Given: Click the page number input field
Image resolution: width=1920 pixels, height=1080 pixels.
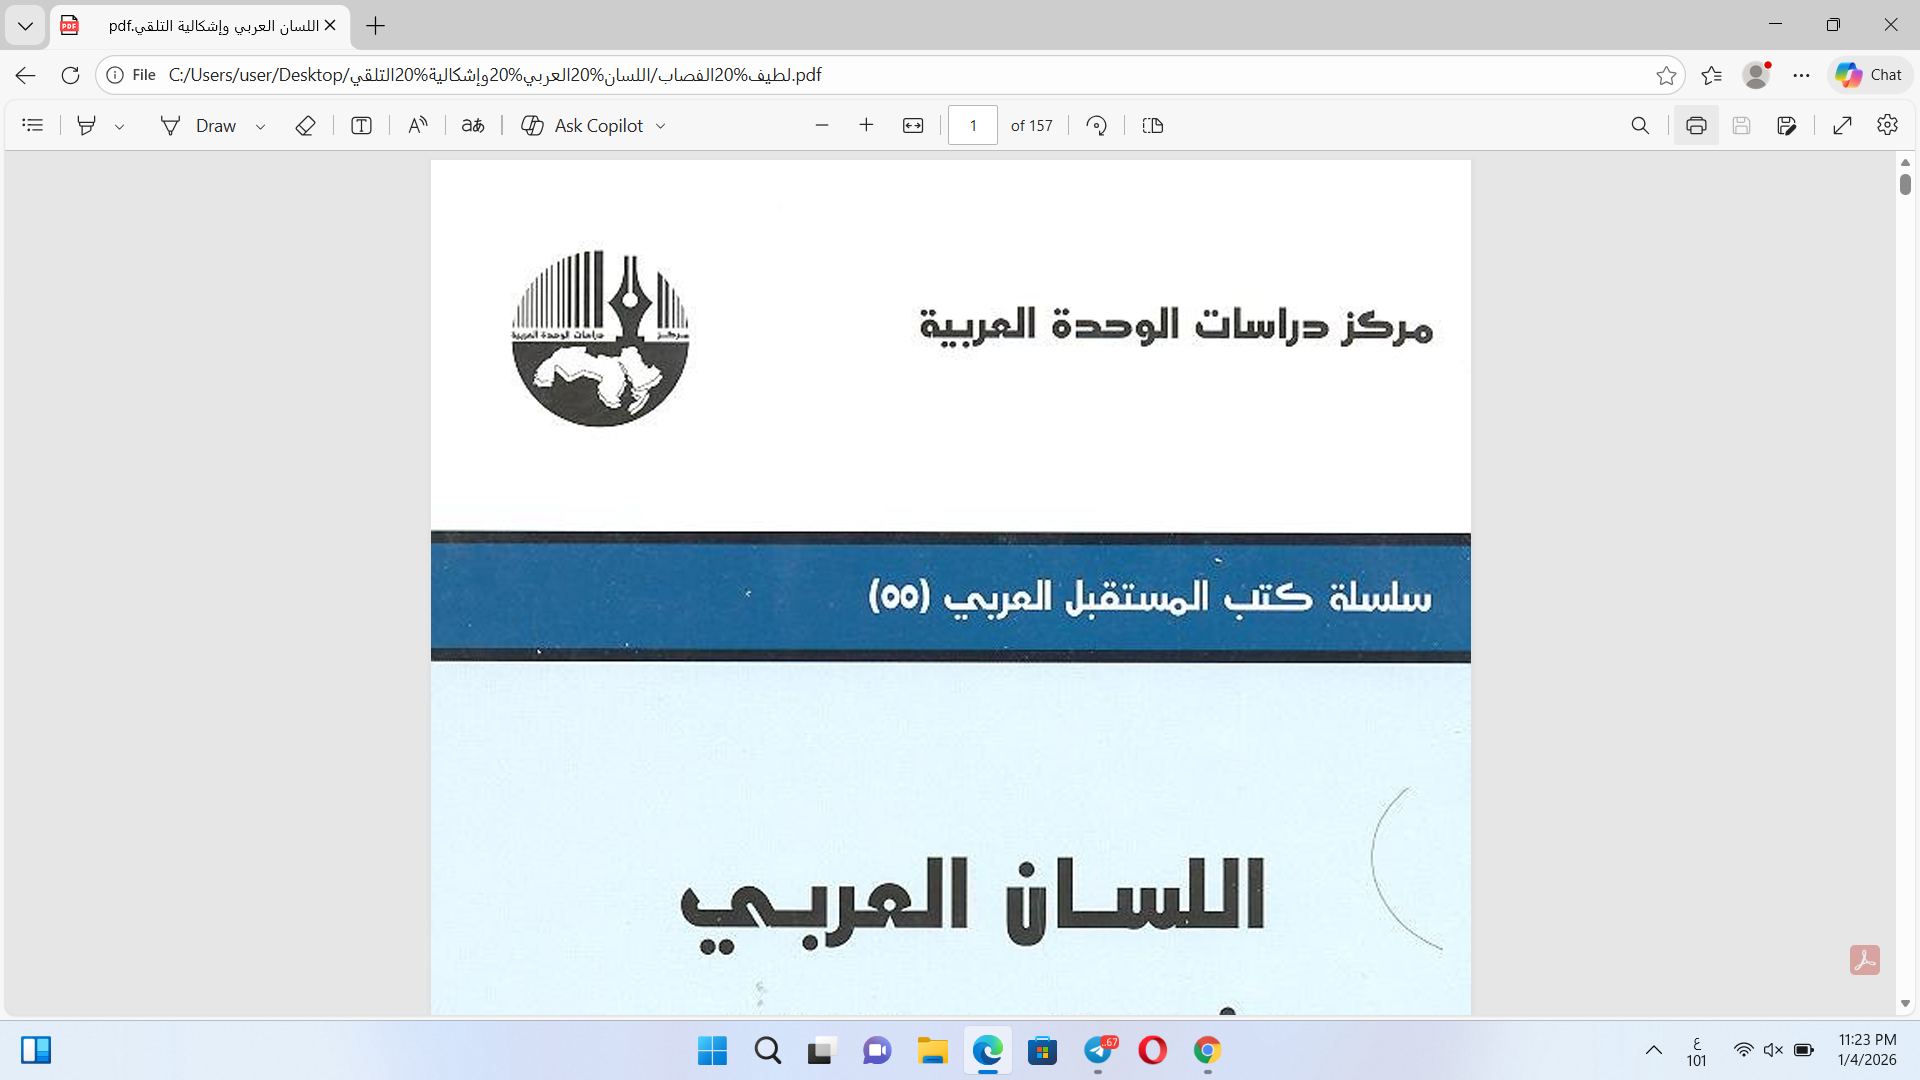Looking at the screenshot, I should coord(973,125).
